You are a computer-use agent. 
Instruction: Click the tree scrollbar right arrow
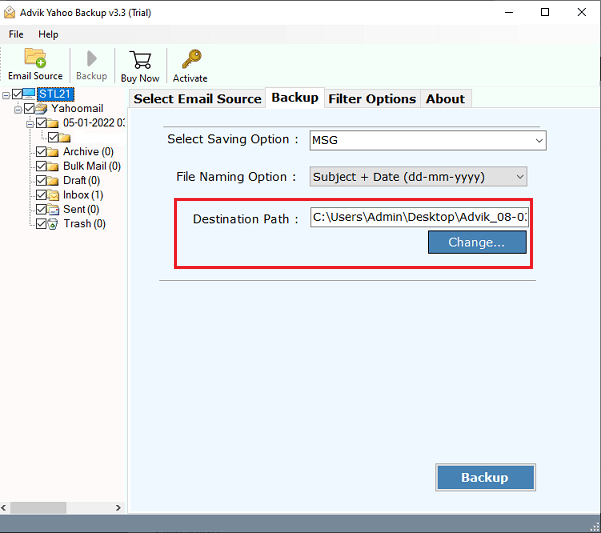118,508
